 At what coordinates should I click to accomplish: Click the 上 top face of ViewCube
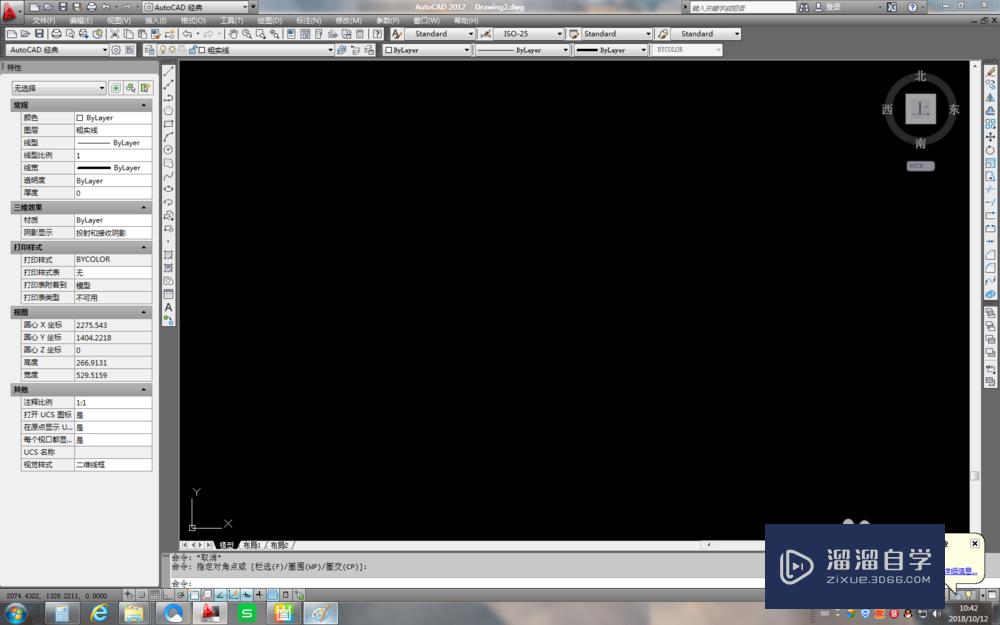pyautogui.click(x=920, y=109)
